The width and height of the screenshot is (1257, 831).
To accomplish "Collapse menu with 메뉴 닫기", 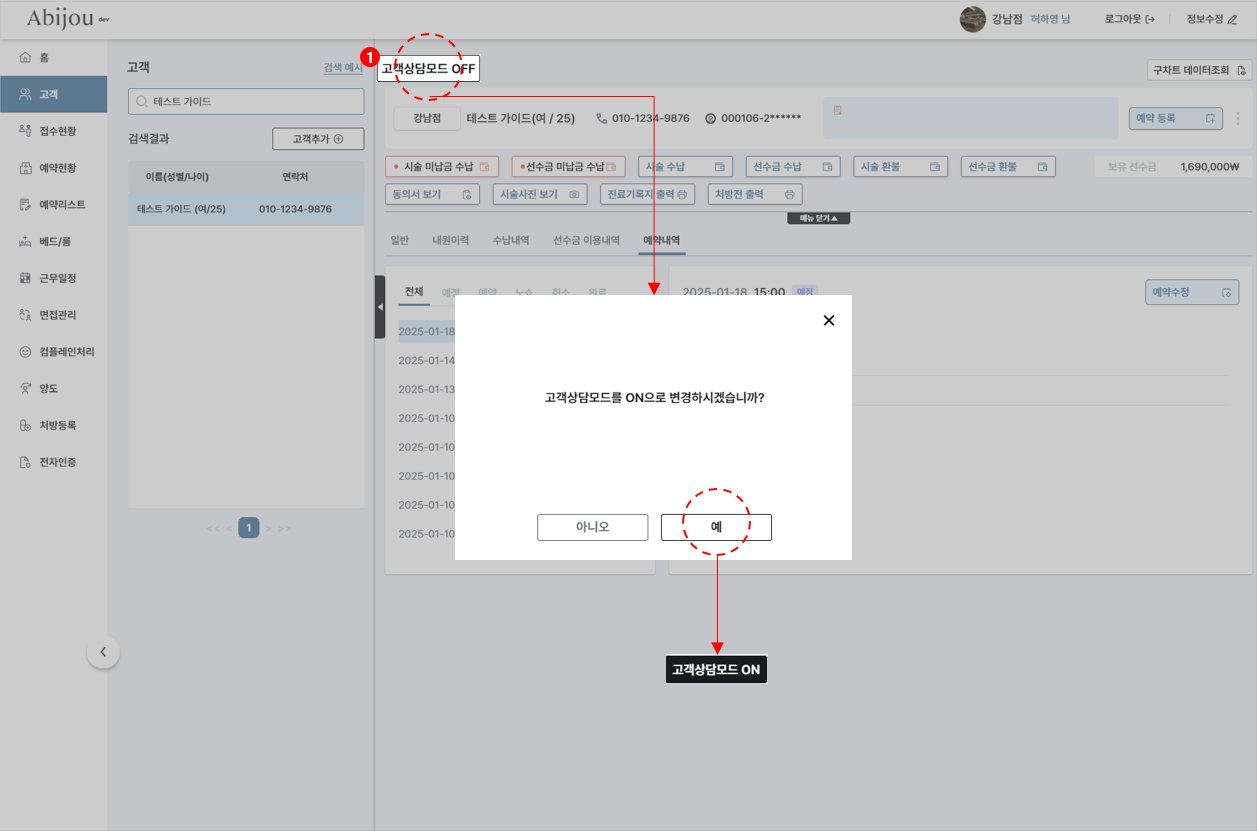I will pos(819,218).
